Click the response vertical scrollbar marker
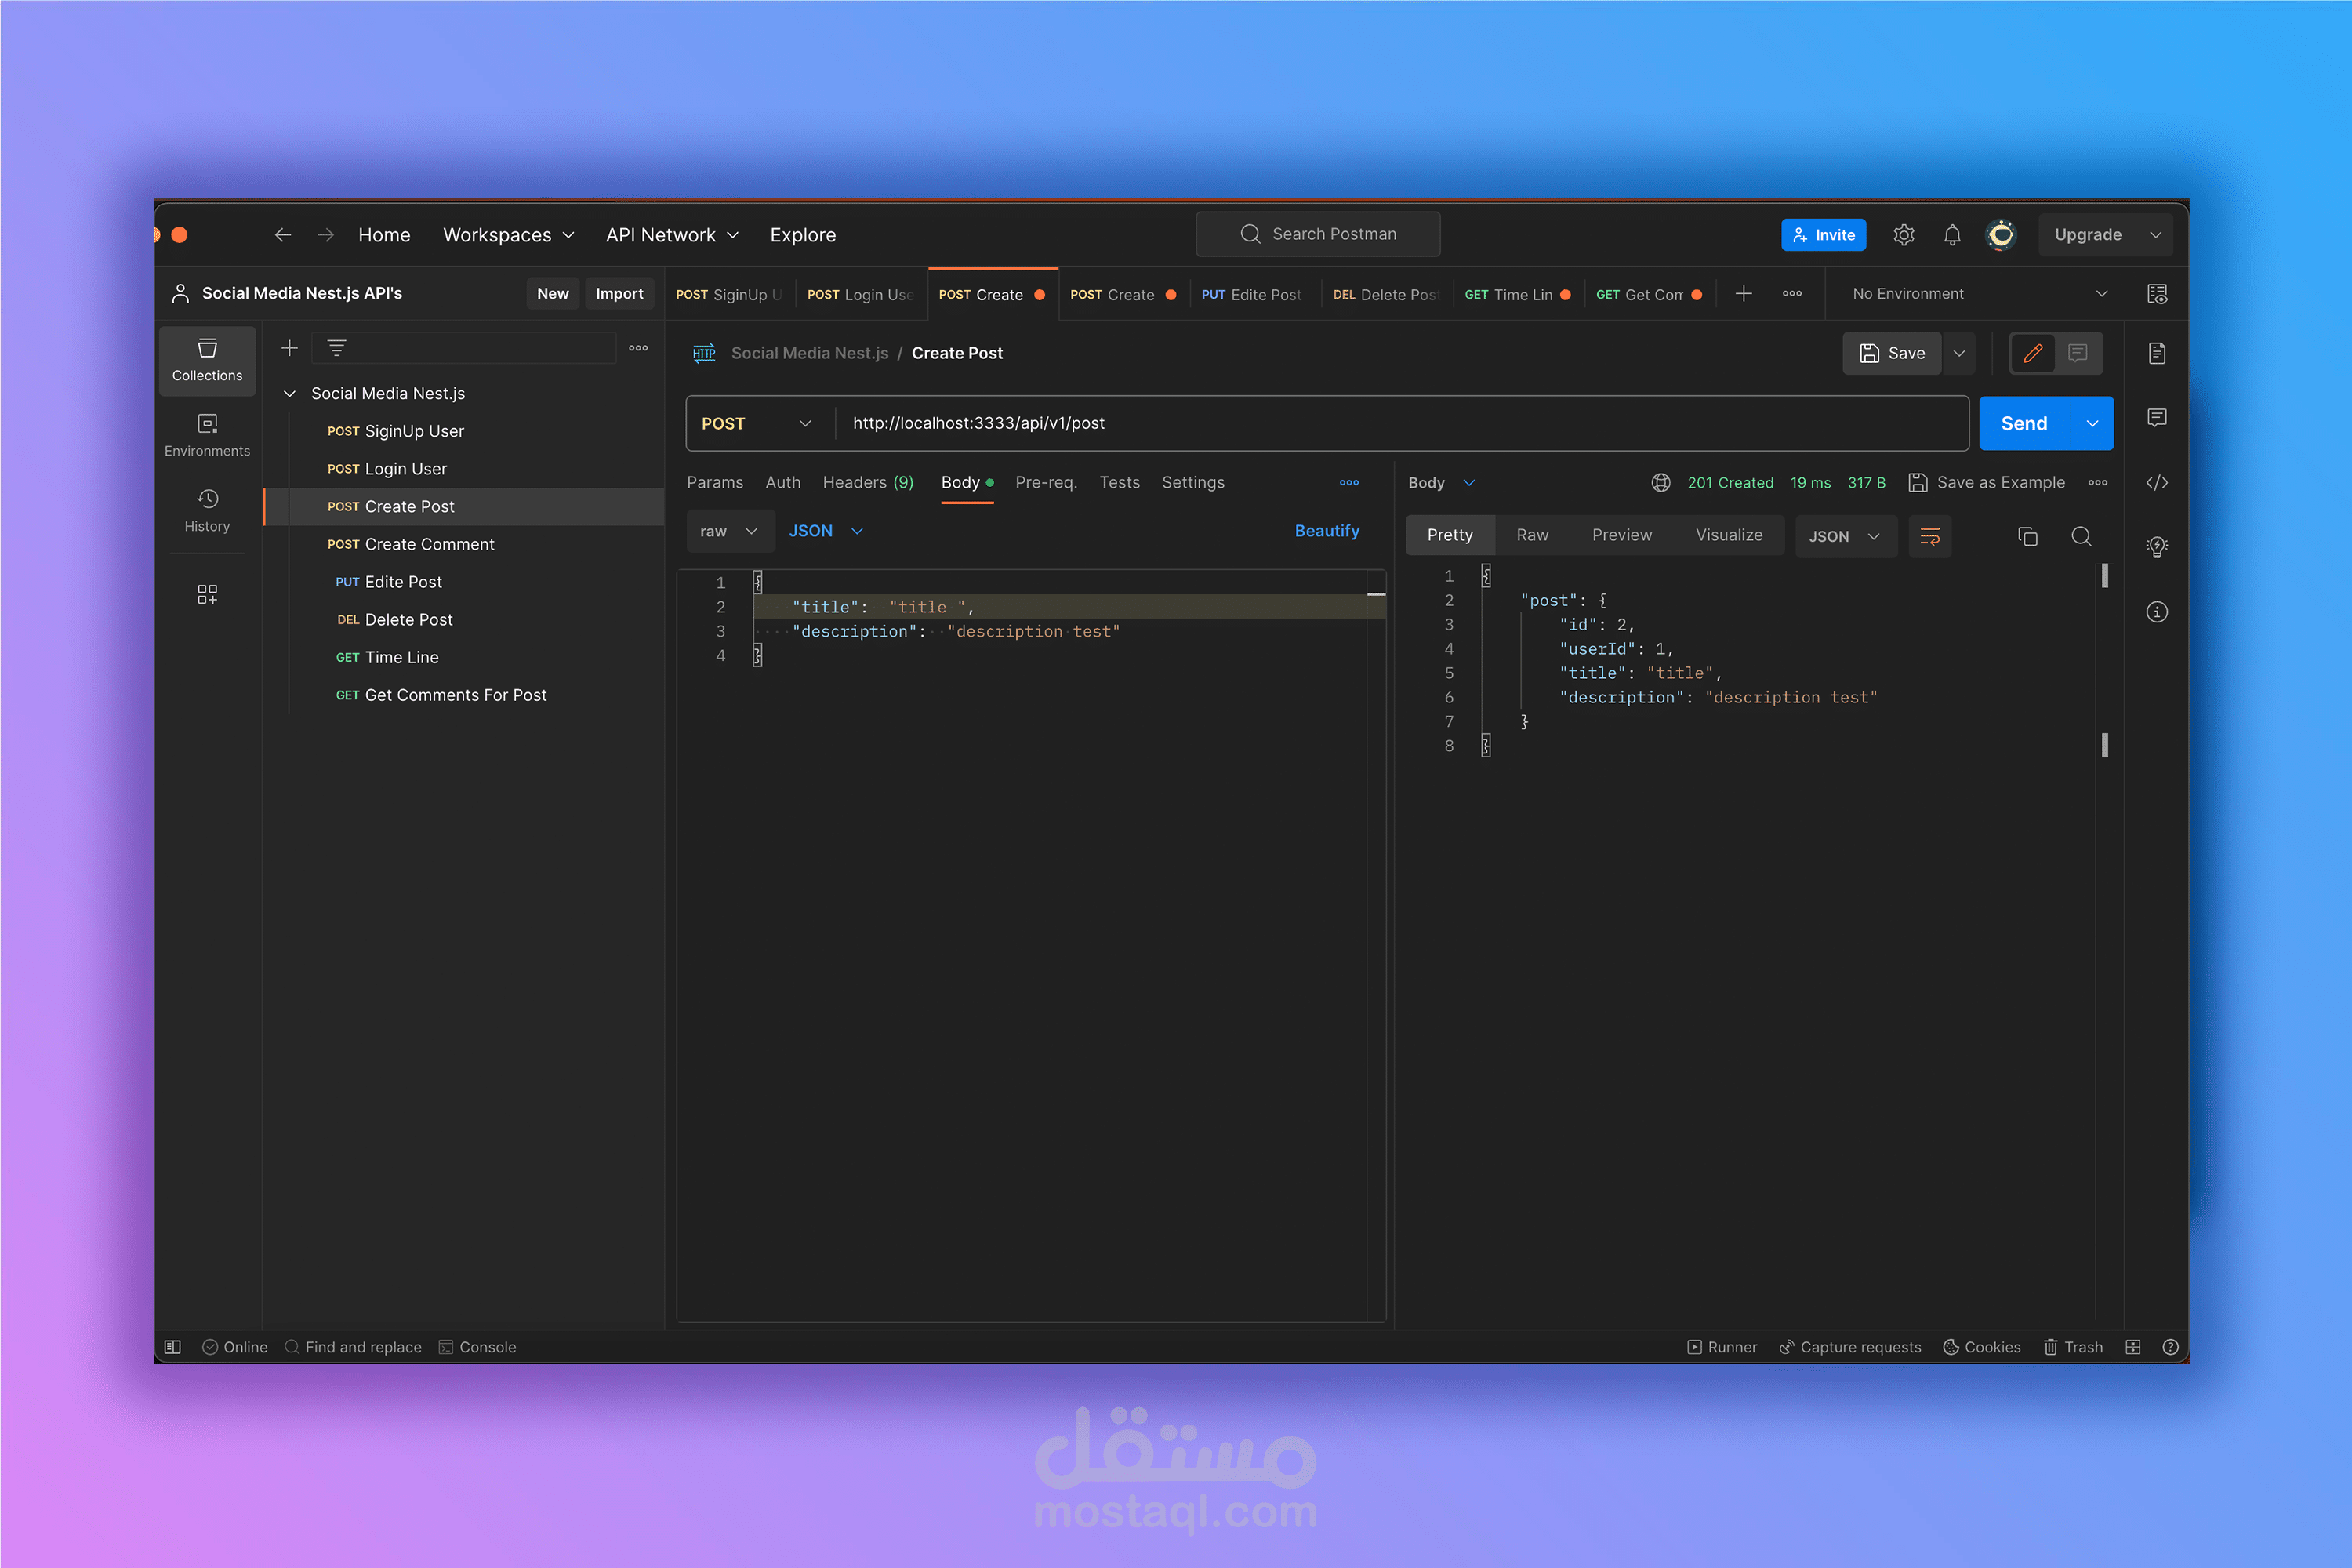Image resolution: width=2352 pixels, height=1568 pixels. click(x=2105, y=576)
